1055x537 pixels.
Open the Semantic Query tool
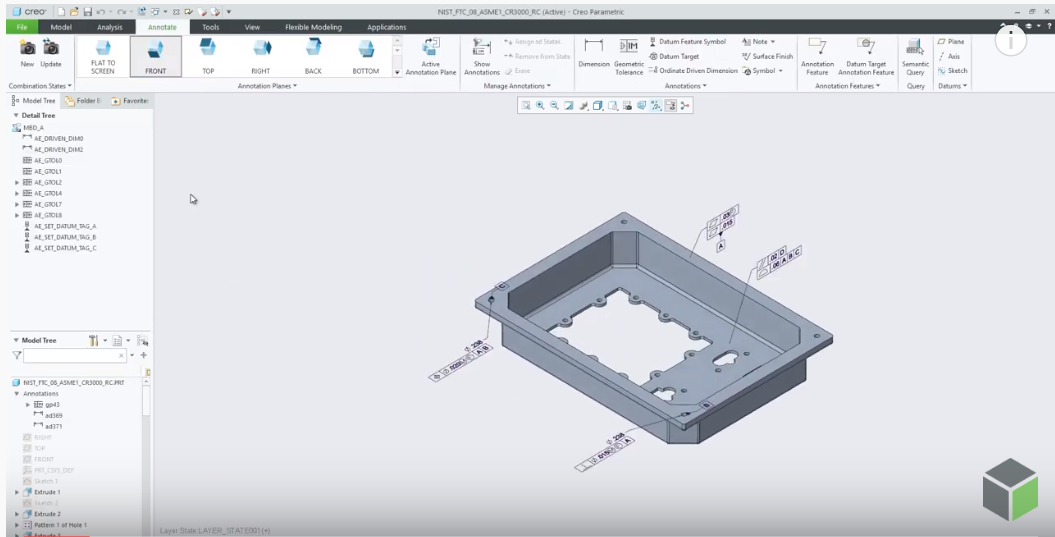(914, 55)
